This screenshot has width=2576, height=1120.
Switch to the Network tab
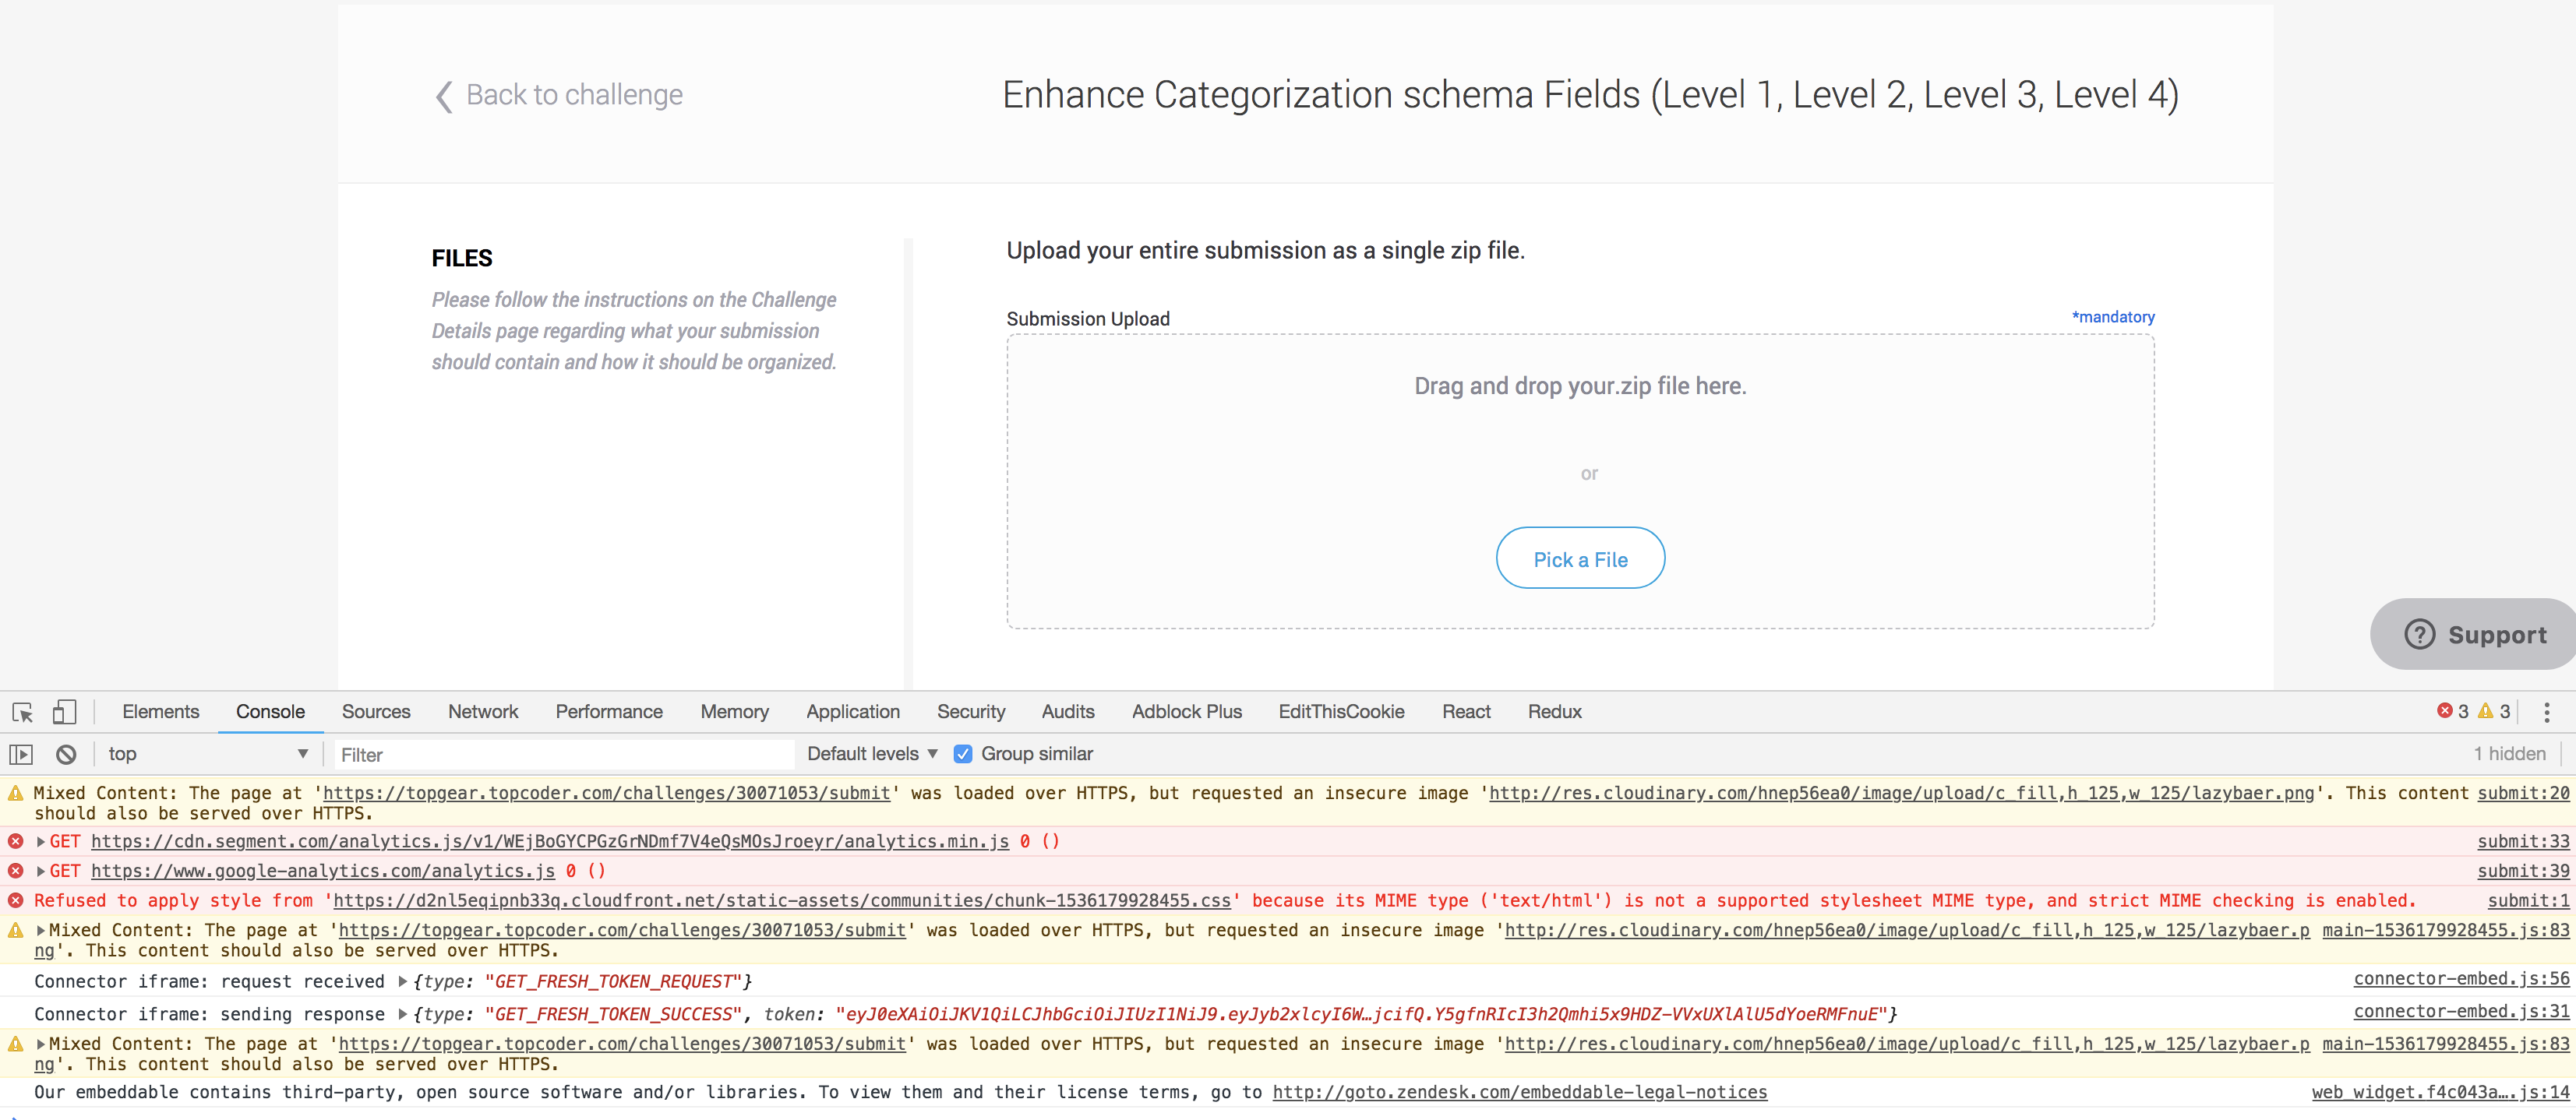(483, 711)
